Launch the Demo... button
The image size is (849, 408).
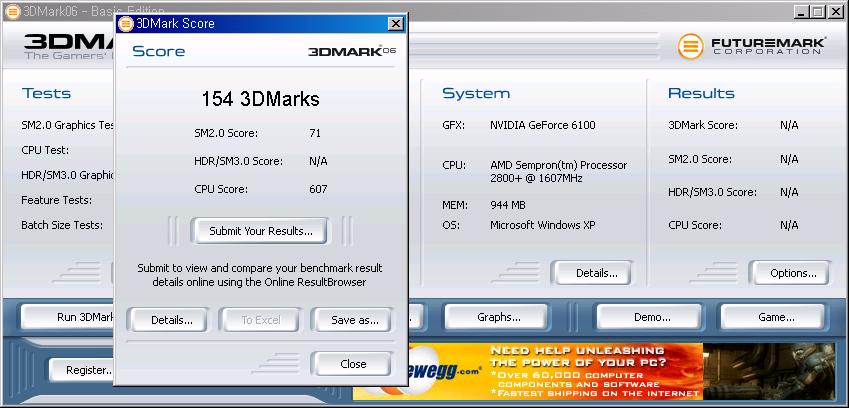coord(649,317)
